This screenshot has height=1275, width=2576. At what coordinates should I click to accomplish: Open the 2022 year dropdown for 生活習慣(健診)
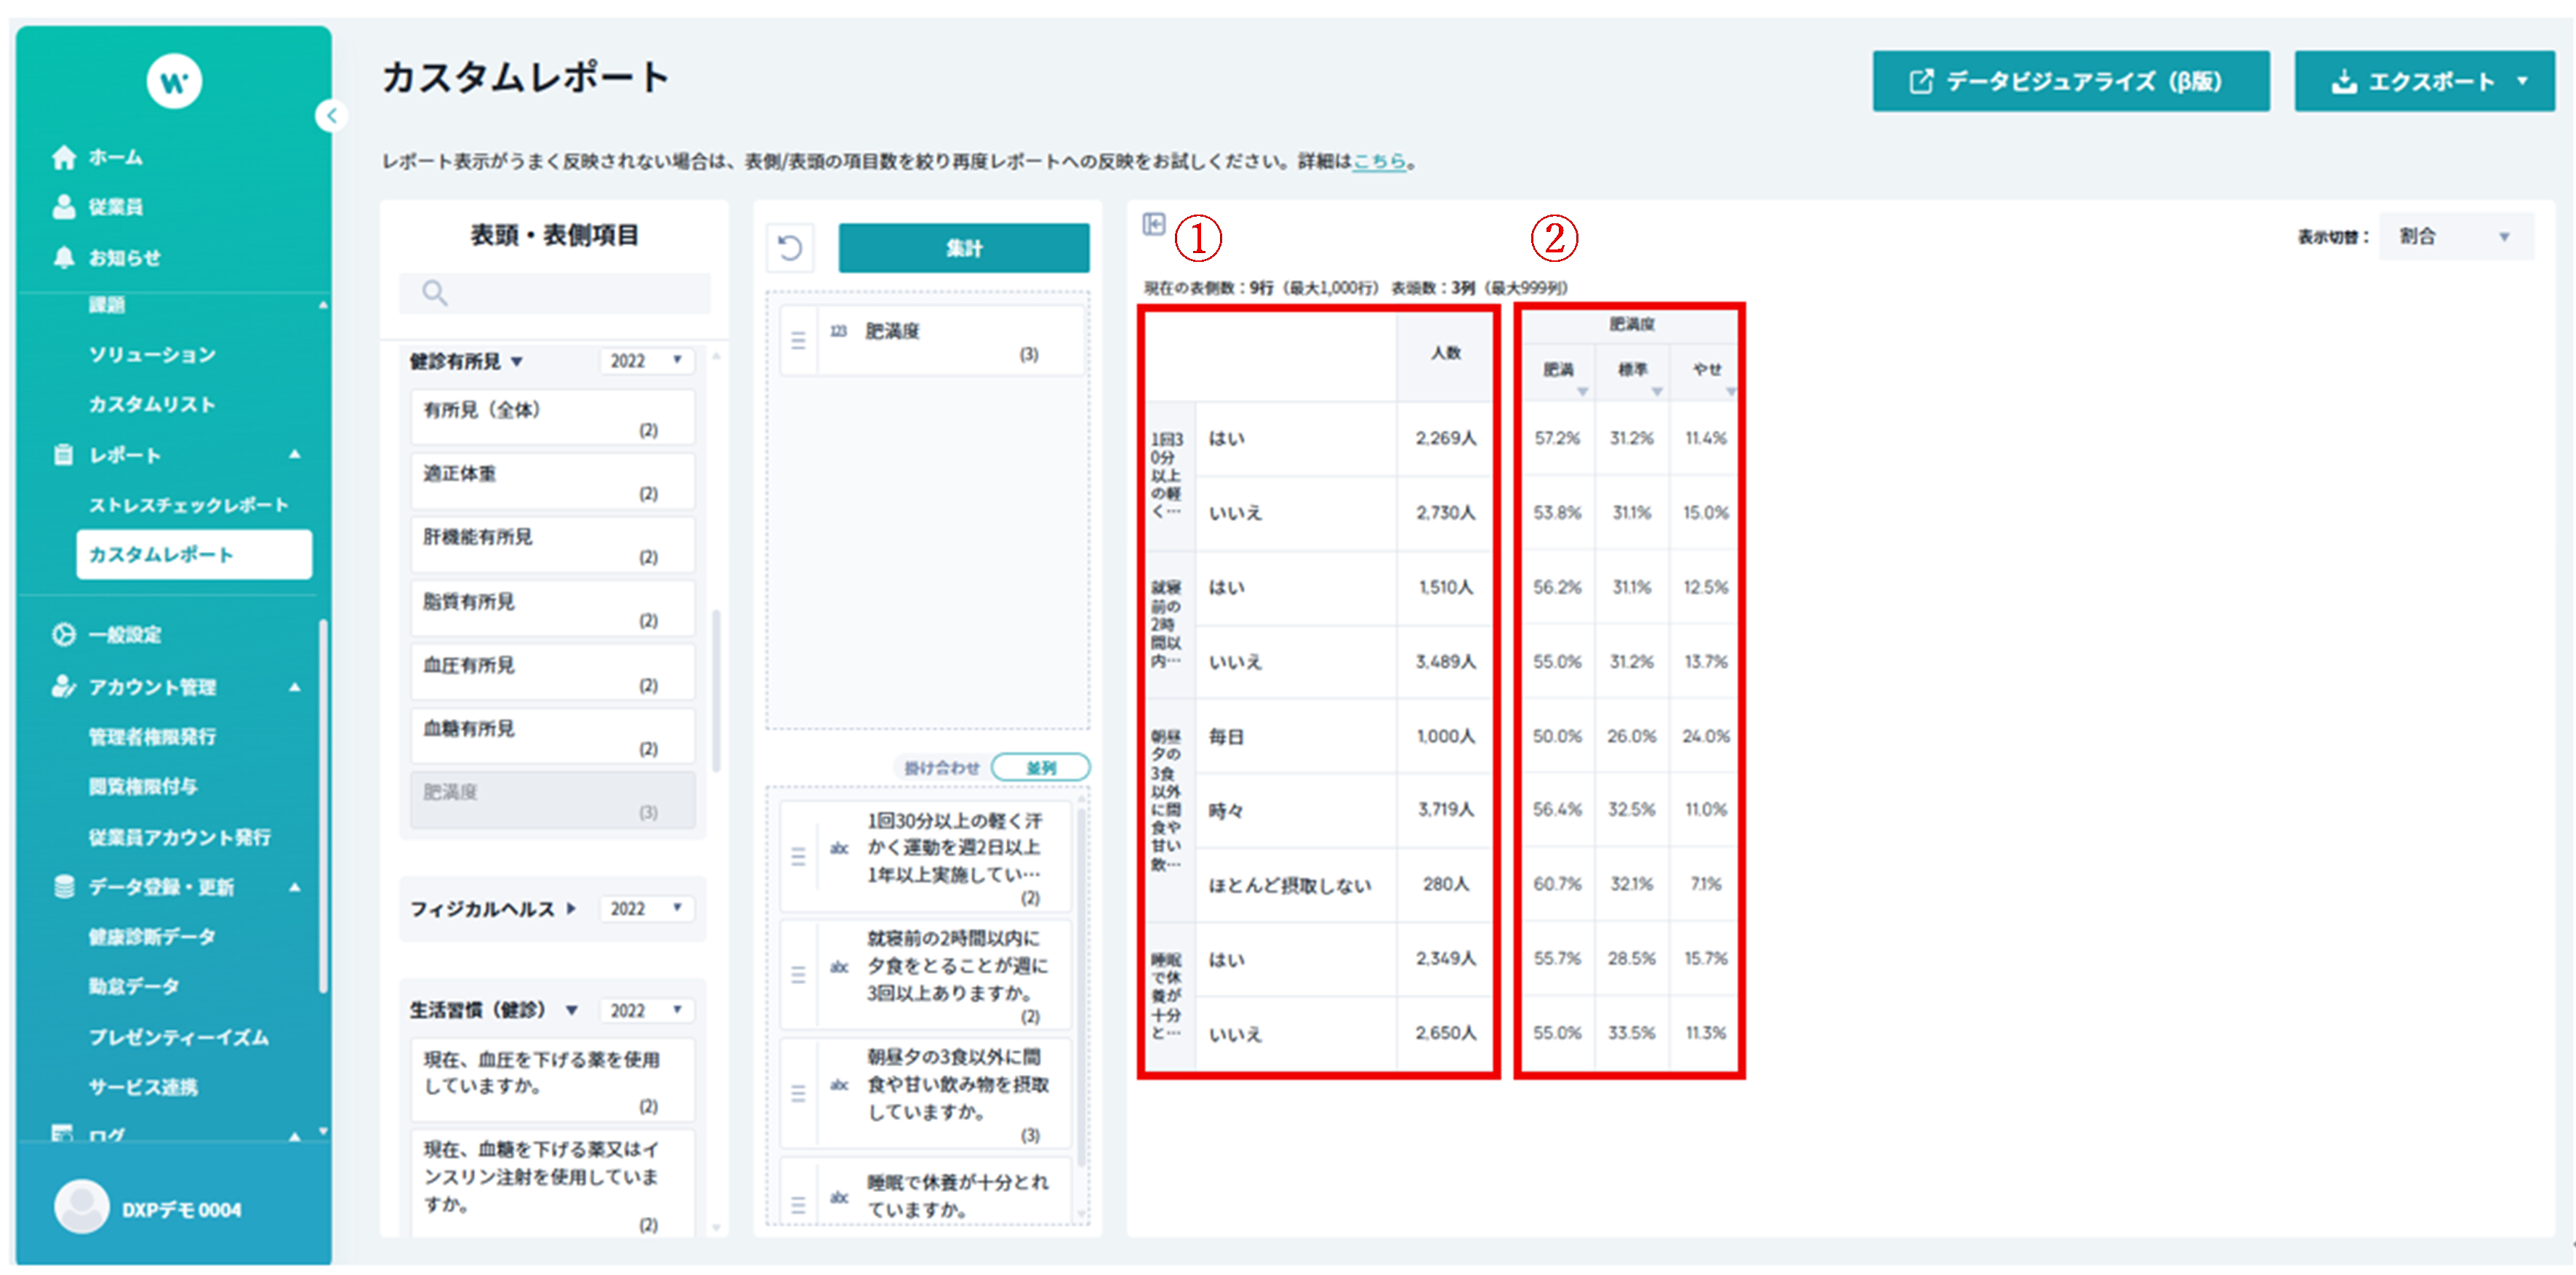coord(646,1011)
